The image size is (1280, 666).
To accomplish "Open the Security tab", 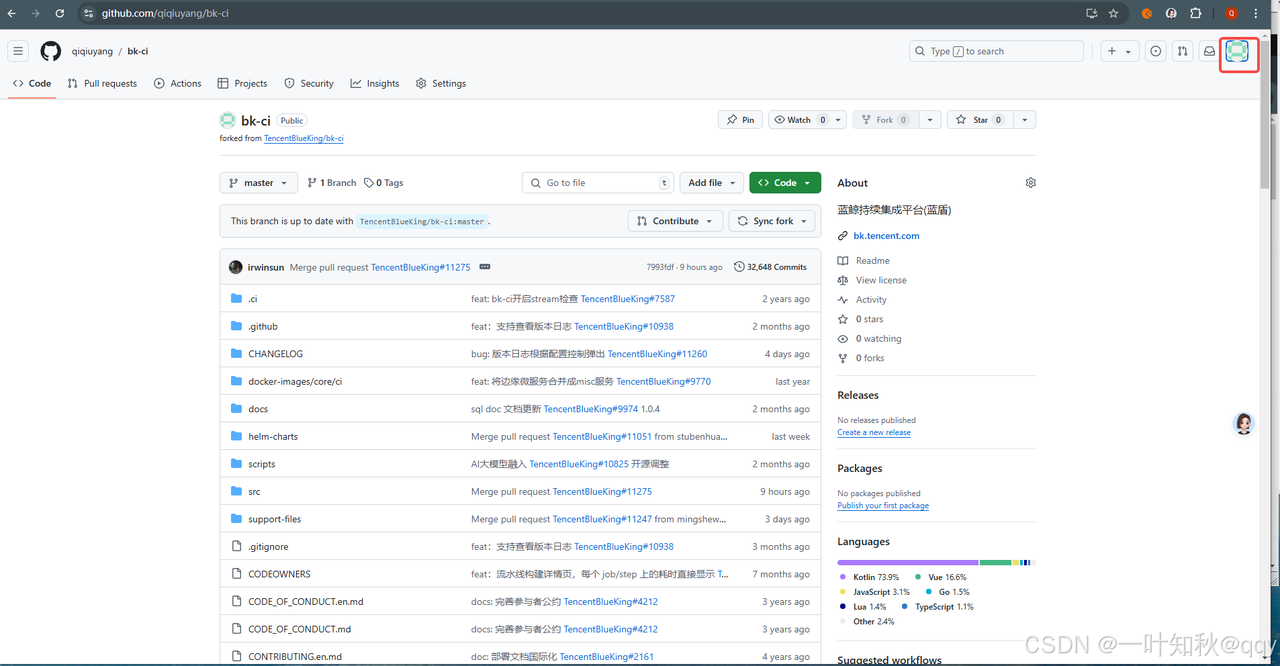I will tap(309, 84).
